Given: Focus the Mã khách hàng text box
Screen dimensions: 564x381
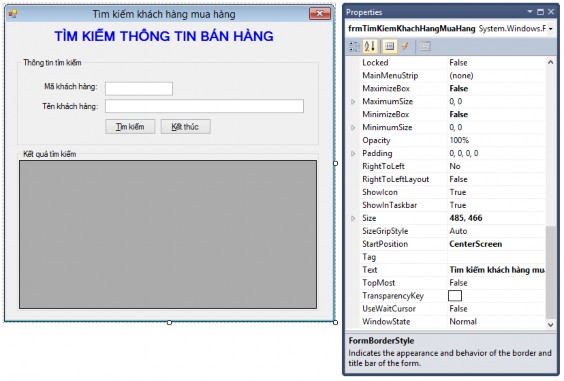Looking at the screenshot, I should [139, 89].
